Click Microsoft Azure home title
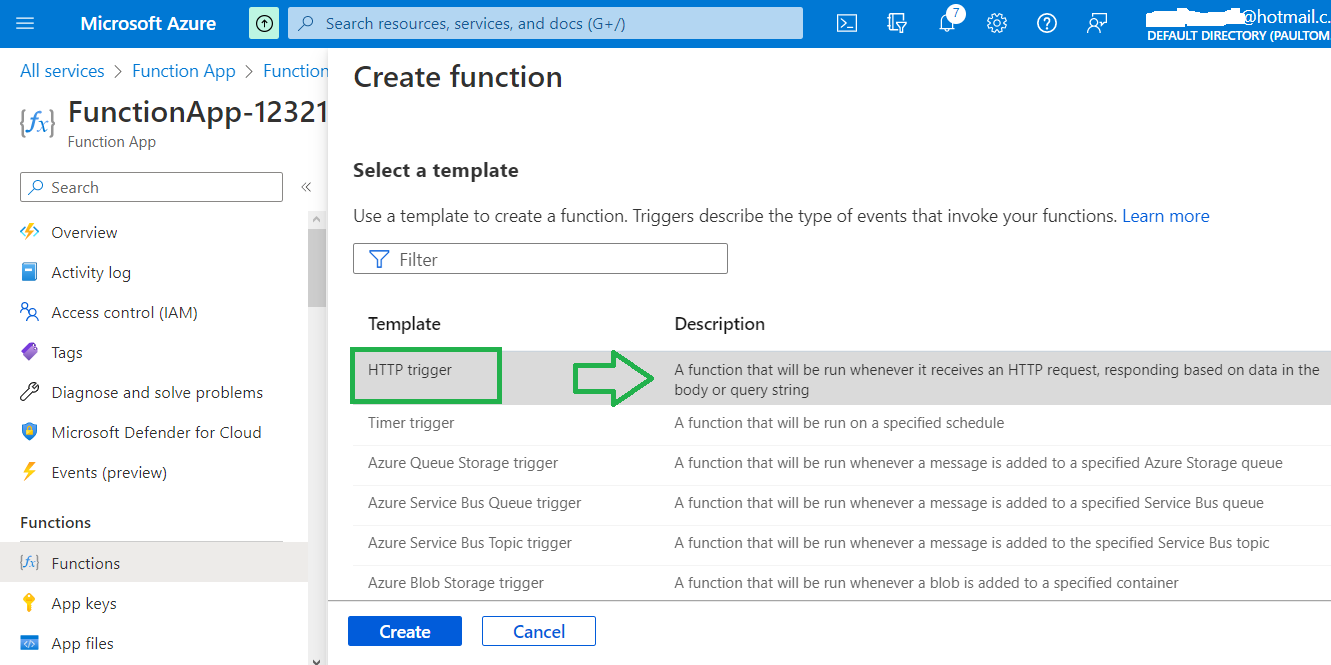The height and width of the screenshot is (665, 1331). 148,23
